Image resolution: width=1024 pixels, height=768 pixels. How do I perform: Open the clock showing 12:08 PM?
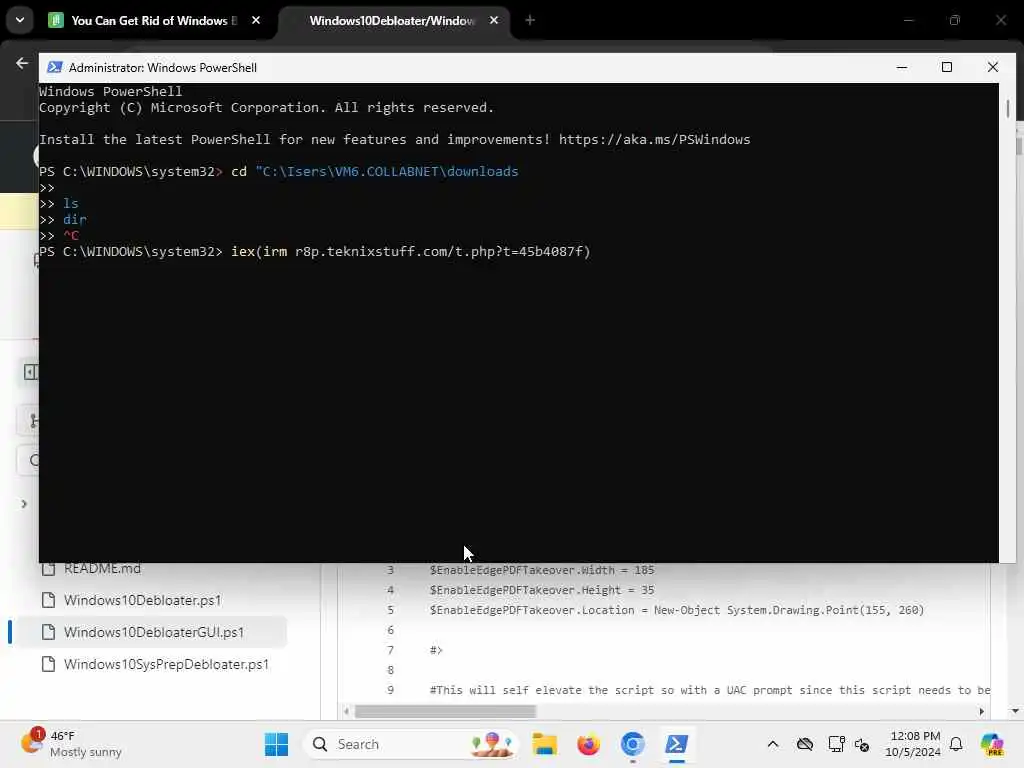pyautogui.click(x=912, y=744)
